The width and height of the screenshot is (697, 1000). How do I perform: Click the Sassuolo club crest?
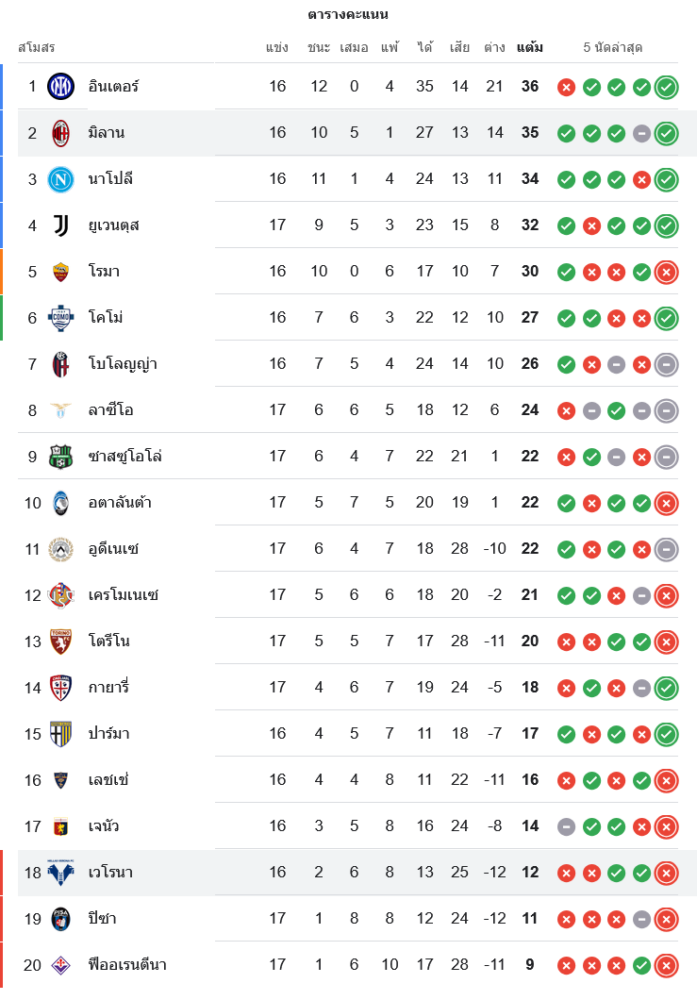click(x=61, y=456)
